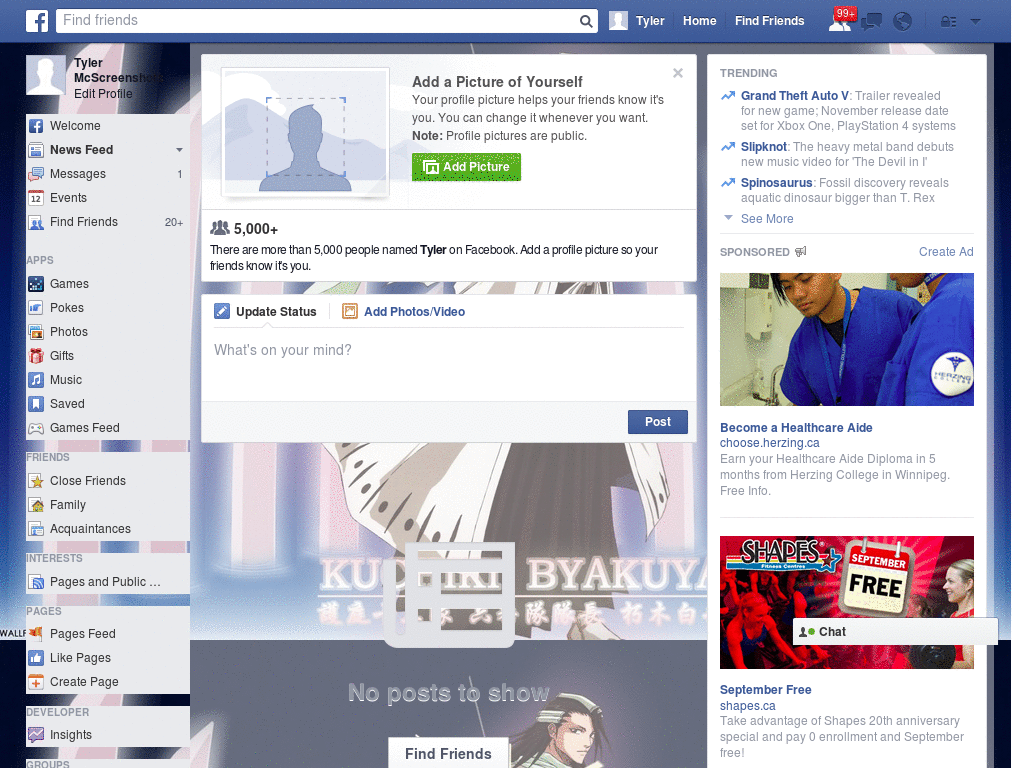The width and height of the screenshot is (1024, 768).
Task: Open the Grand Theft Auto V trending link
Action: tap(795, 96)
